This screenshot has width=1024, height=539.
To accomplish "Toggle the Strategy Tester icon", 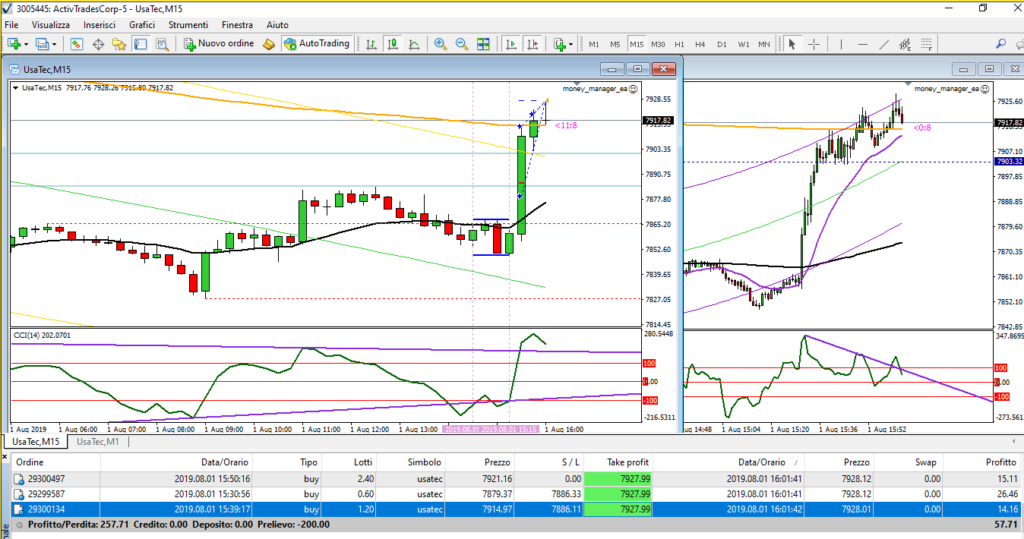I will (162, 44).
